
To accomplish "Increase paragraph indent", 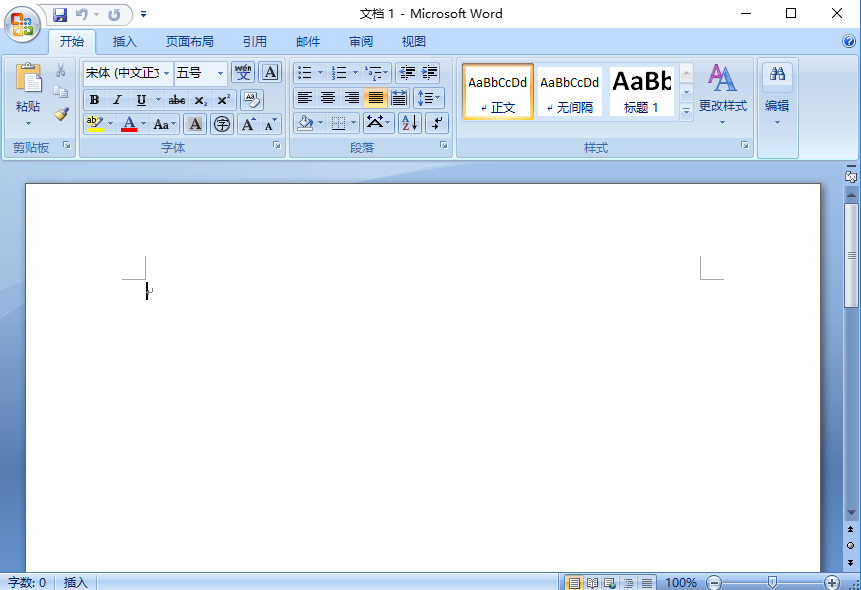I will [429, 73].
